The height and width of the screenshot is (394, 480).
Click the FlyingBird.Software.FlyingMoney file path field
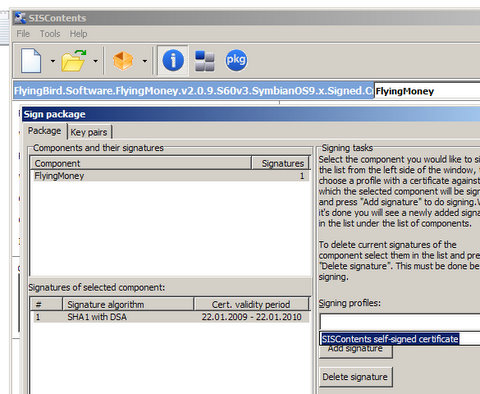(x=194, y=91)
